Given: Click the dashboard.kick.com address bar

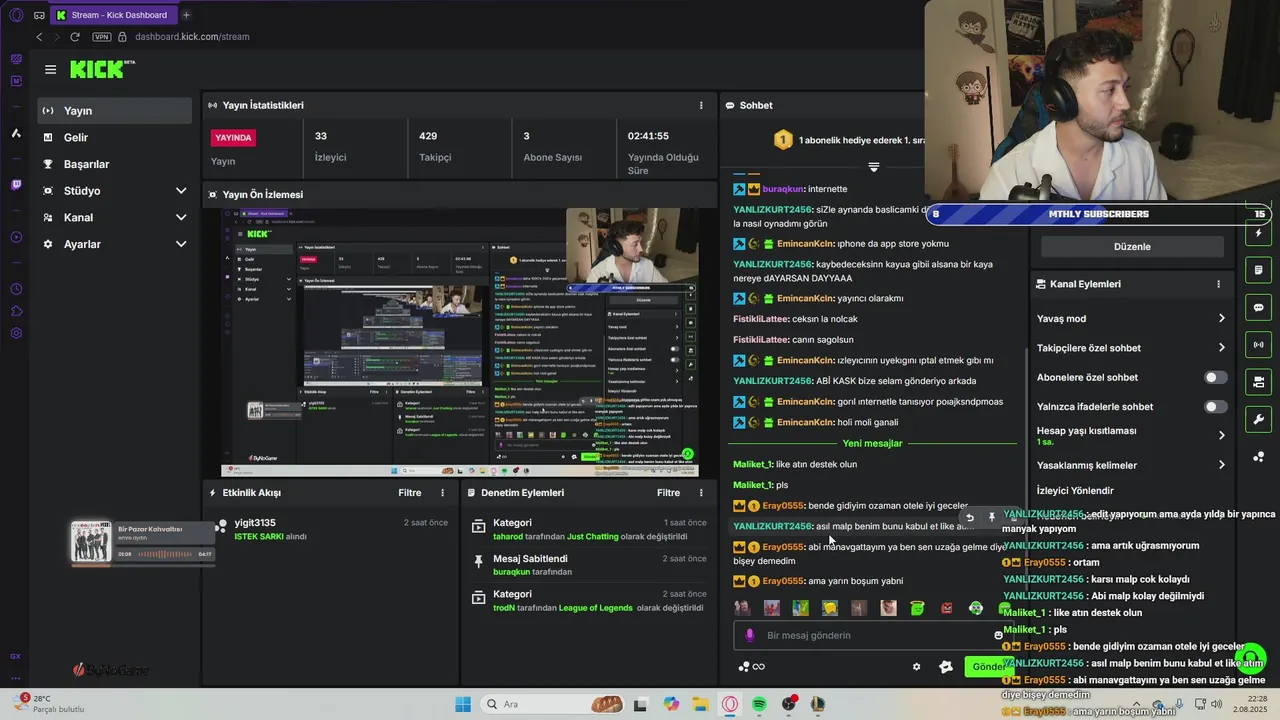Looking at the screenshot, I should point(192,37).
